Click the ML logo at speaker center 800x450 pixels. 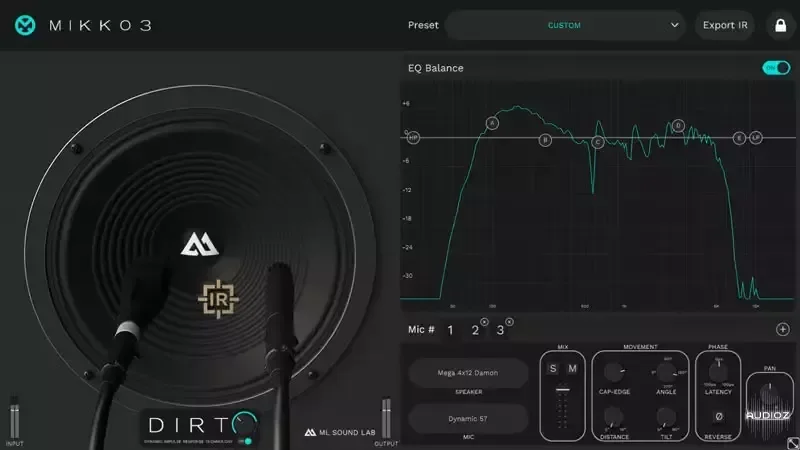[199, 244]
